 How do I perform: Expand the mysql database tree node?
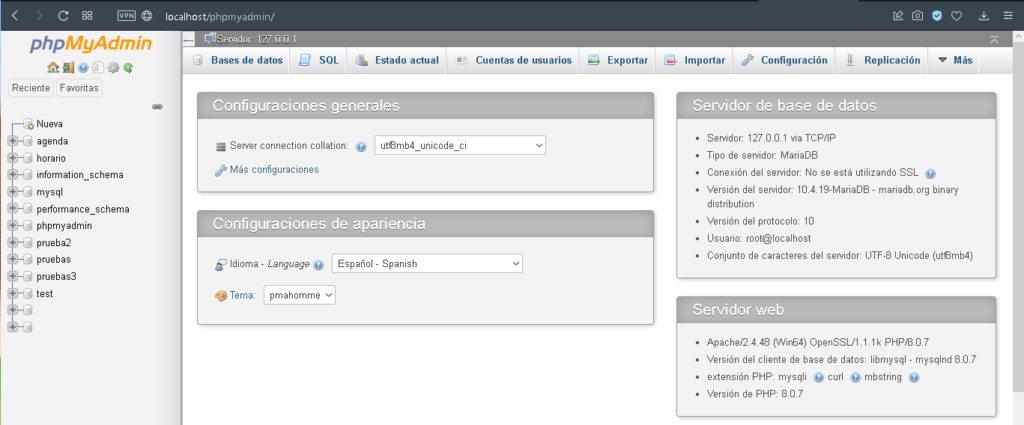(12, 192)
